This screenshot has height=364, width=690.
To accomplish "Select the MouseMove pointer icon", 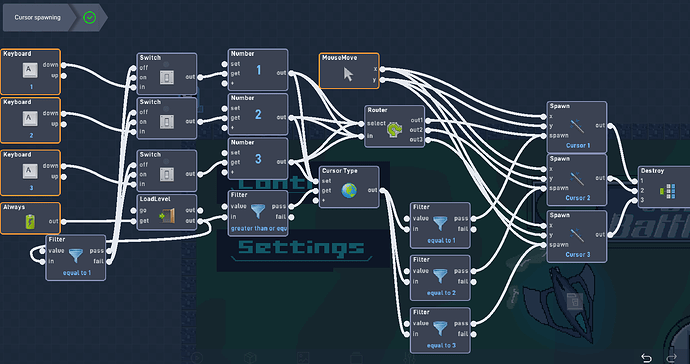I will (x=348, y=74).
